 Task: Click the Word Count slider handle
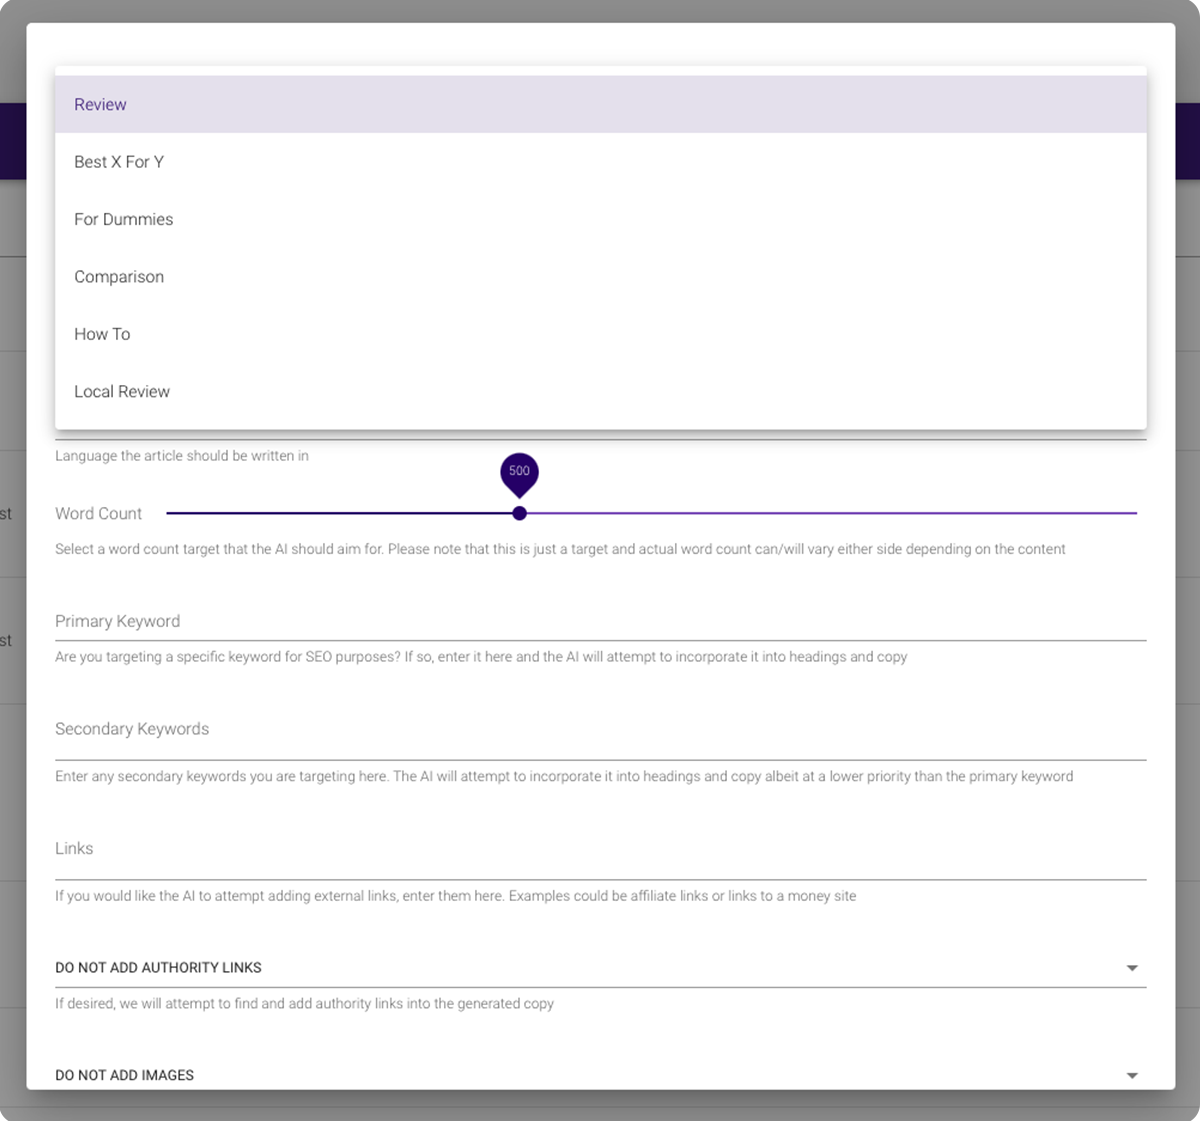[x=519, y=513]
